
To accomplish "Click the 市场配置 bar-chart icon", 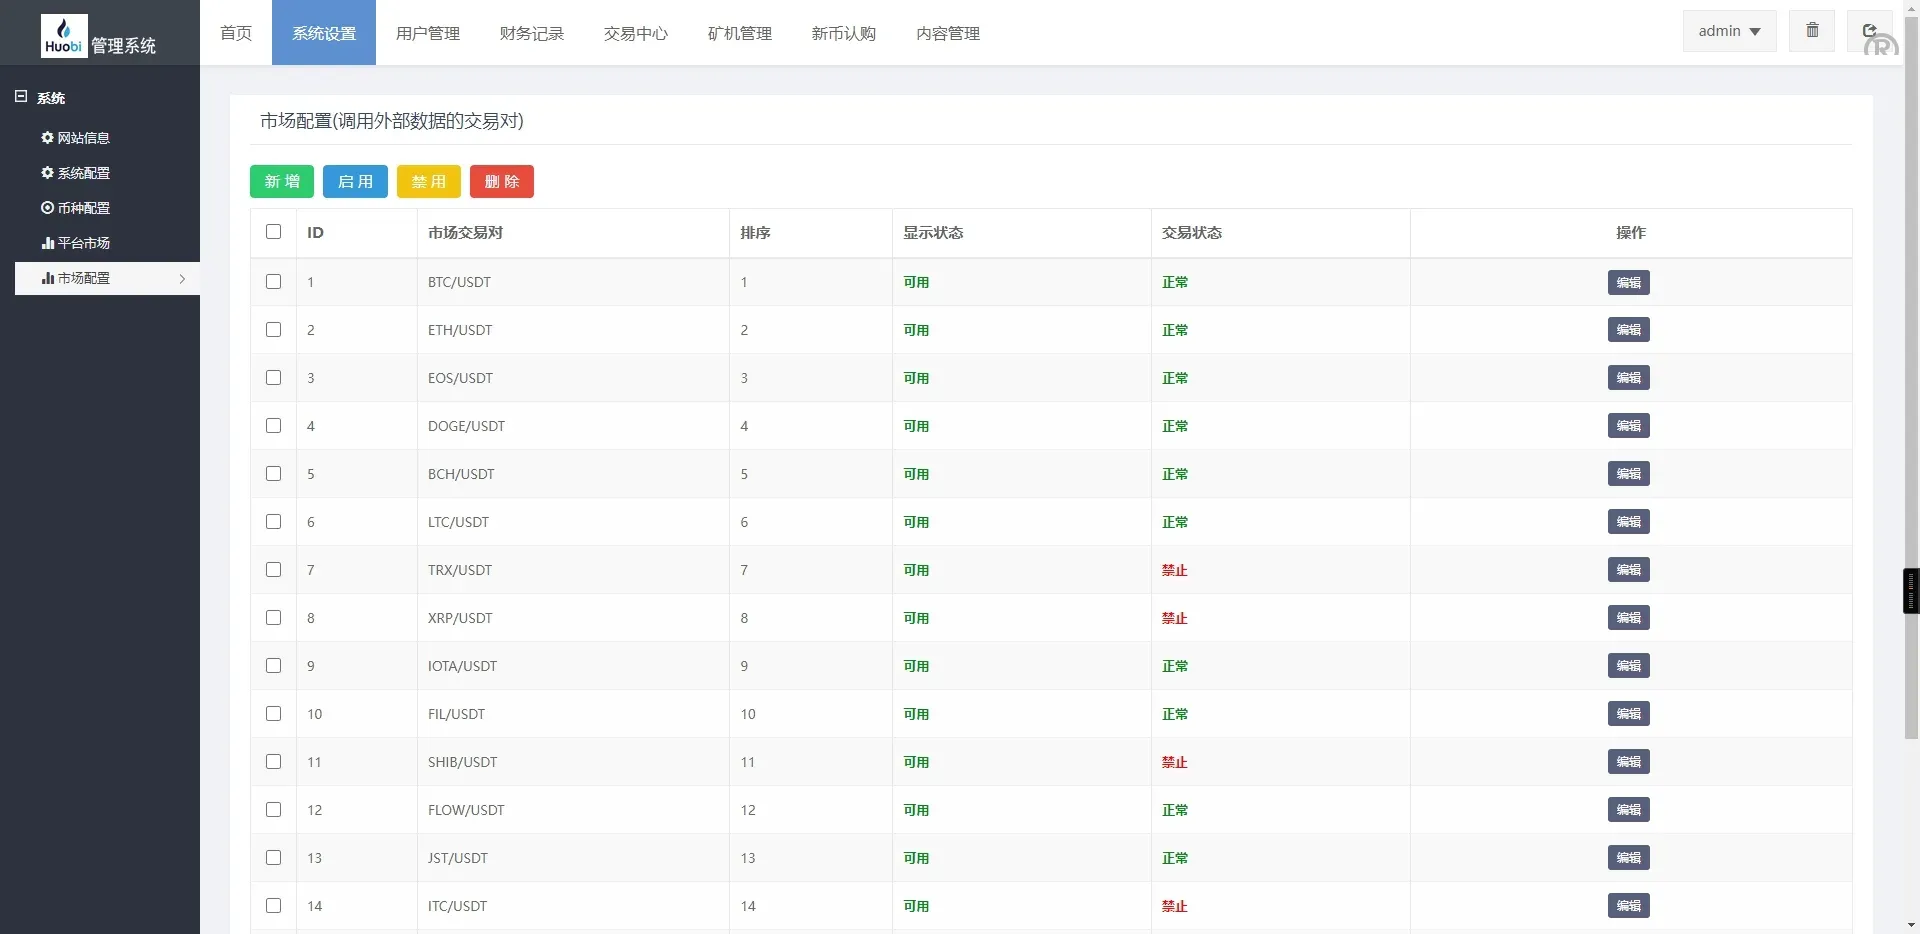I will [x=46, y=279].
